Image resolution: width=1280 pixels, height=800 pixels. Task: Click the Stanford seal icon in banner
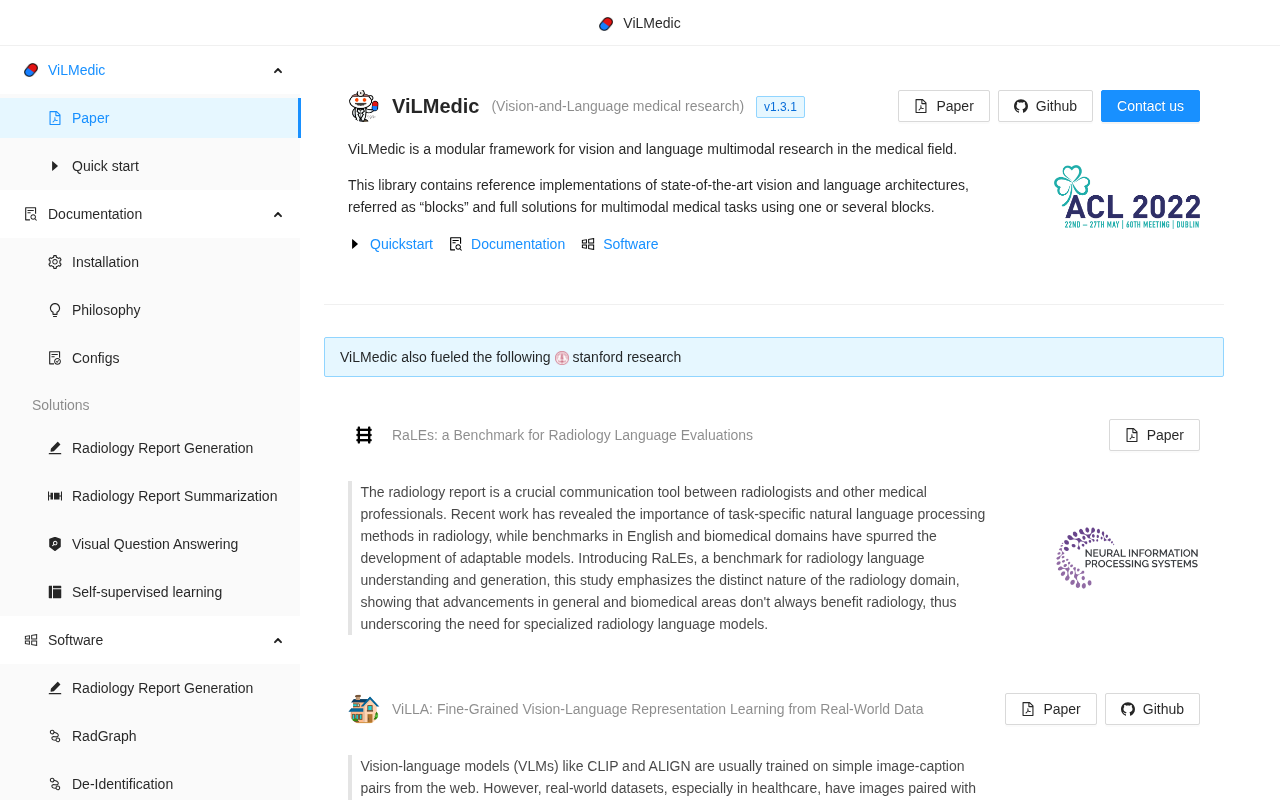coord(562,358)
